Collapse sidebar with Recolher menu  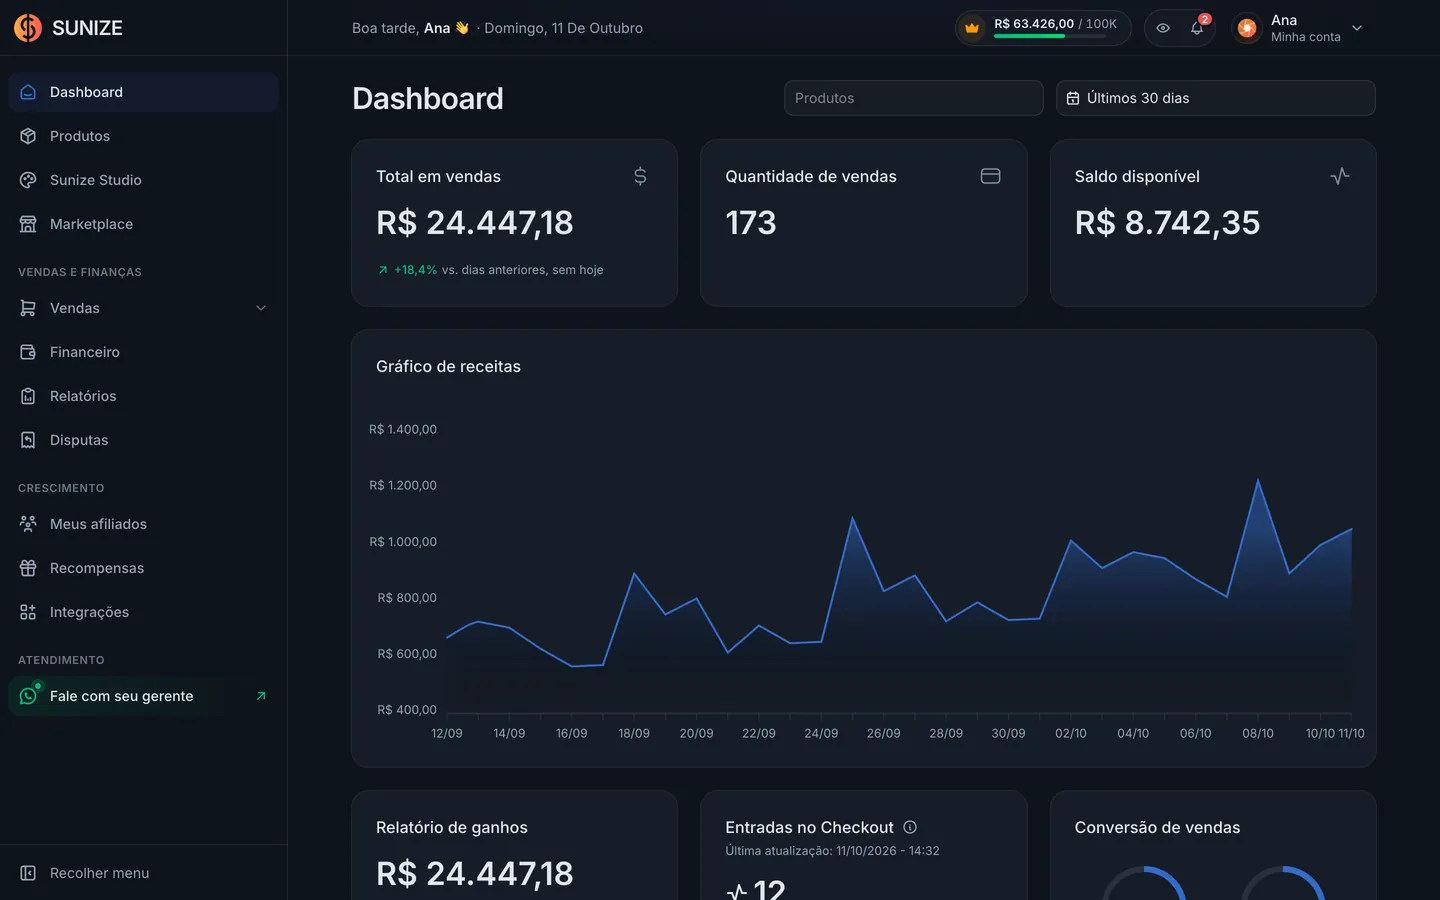pos(143,873)
